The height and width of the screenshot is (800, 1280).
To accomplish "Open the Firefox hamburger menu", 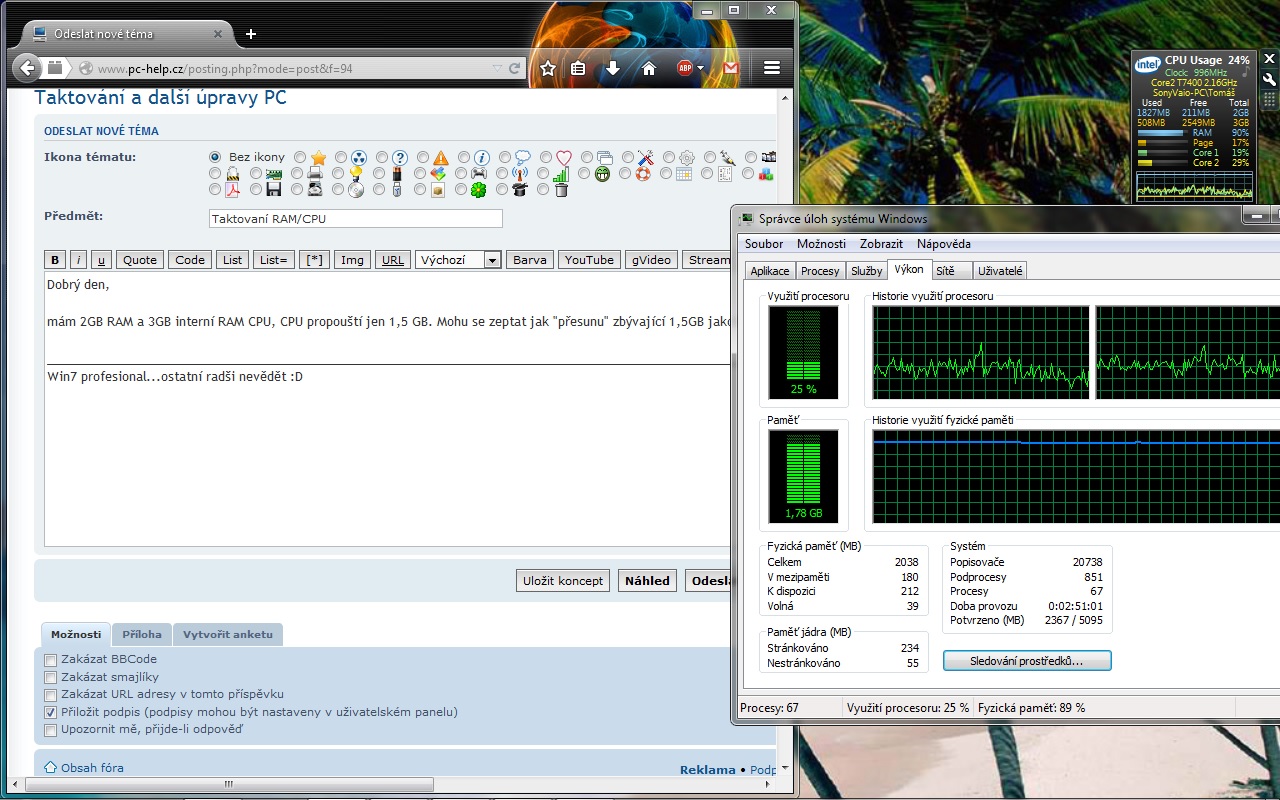I will click(x=771, y=68).
